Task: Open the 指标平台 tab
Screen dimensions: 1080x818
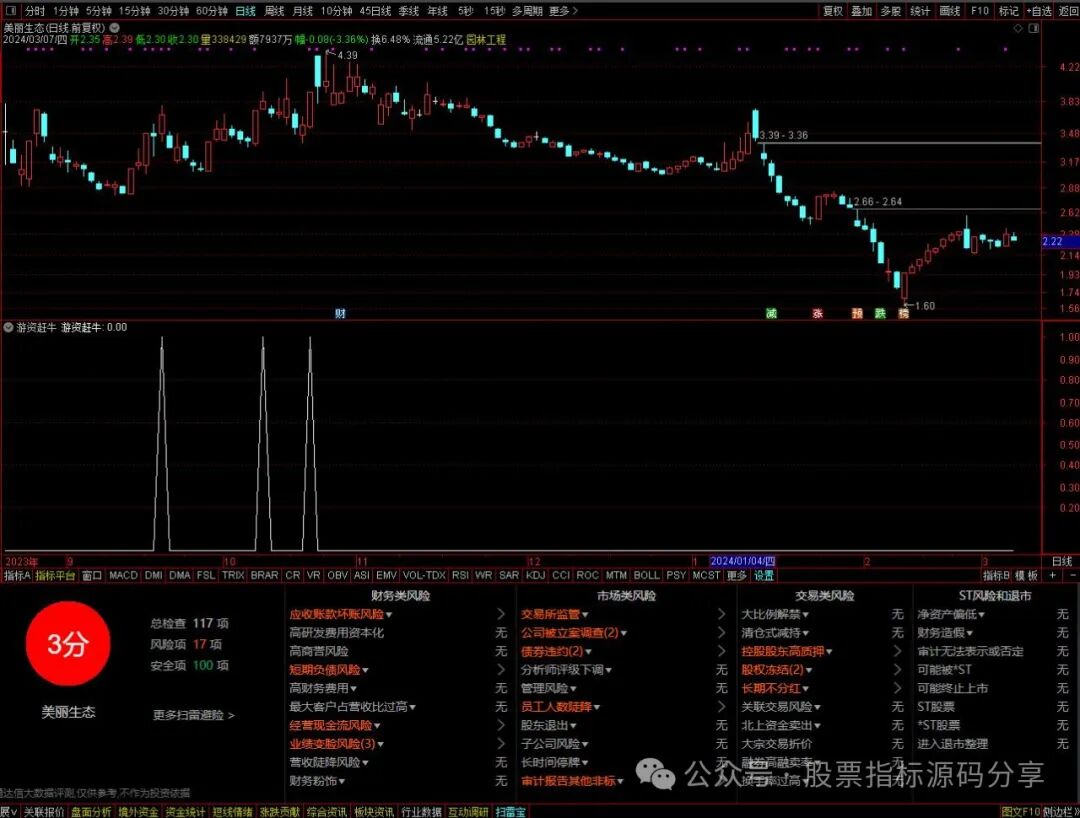Action: coord(55,575)
